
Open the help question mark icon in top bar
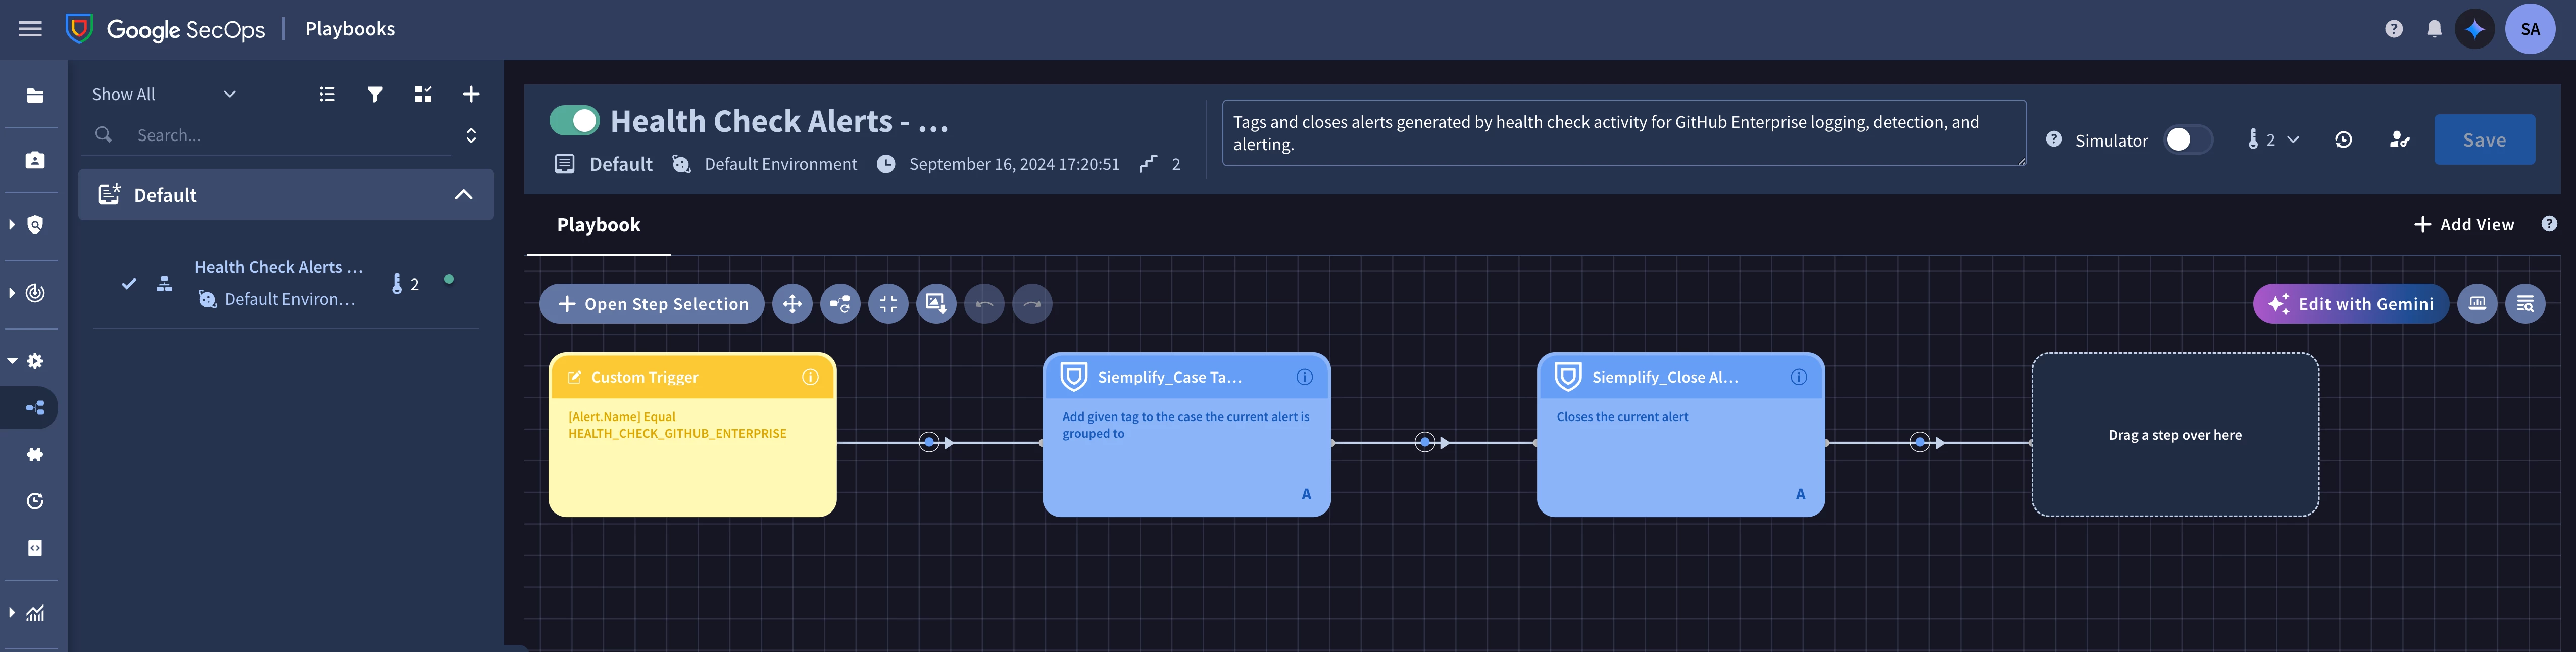(2393, 29)
